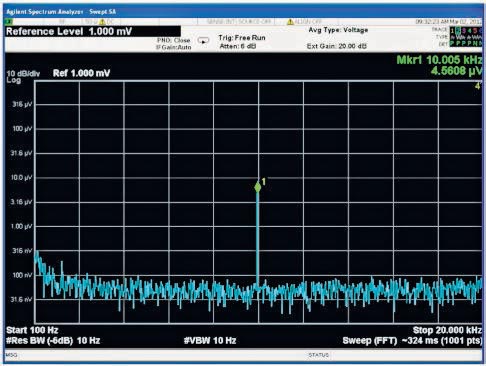Image resolution: width=486 pixels, height=366 pixels.
Task: Click the Reference Level 1.000 mV entry field
Action: coord(93,32)
